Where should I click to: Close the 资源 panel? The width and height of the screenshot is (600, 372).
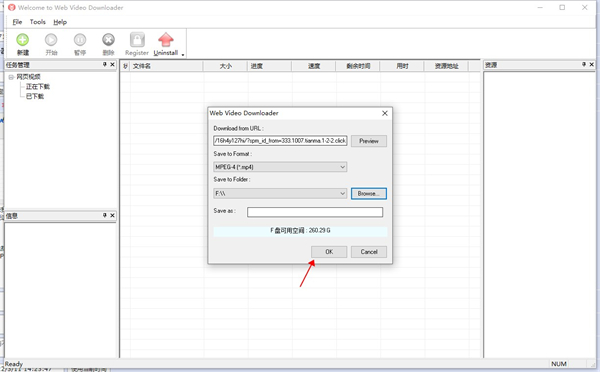592,64
